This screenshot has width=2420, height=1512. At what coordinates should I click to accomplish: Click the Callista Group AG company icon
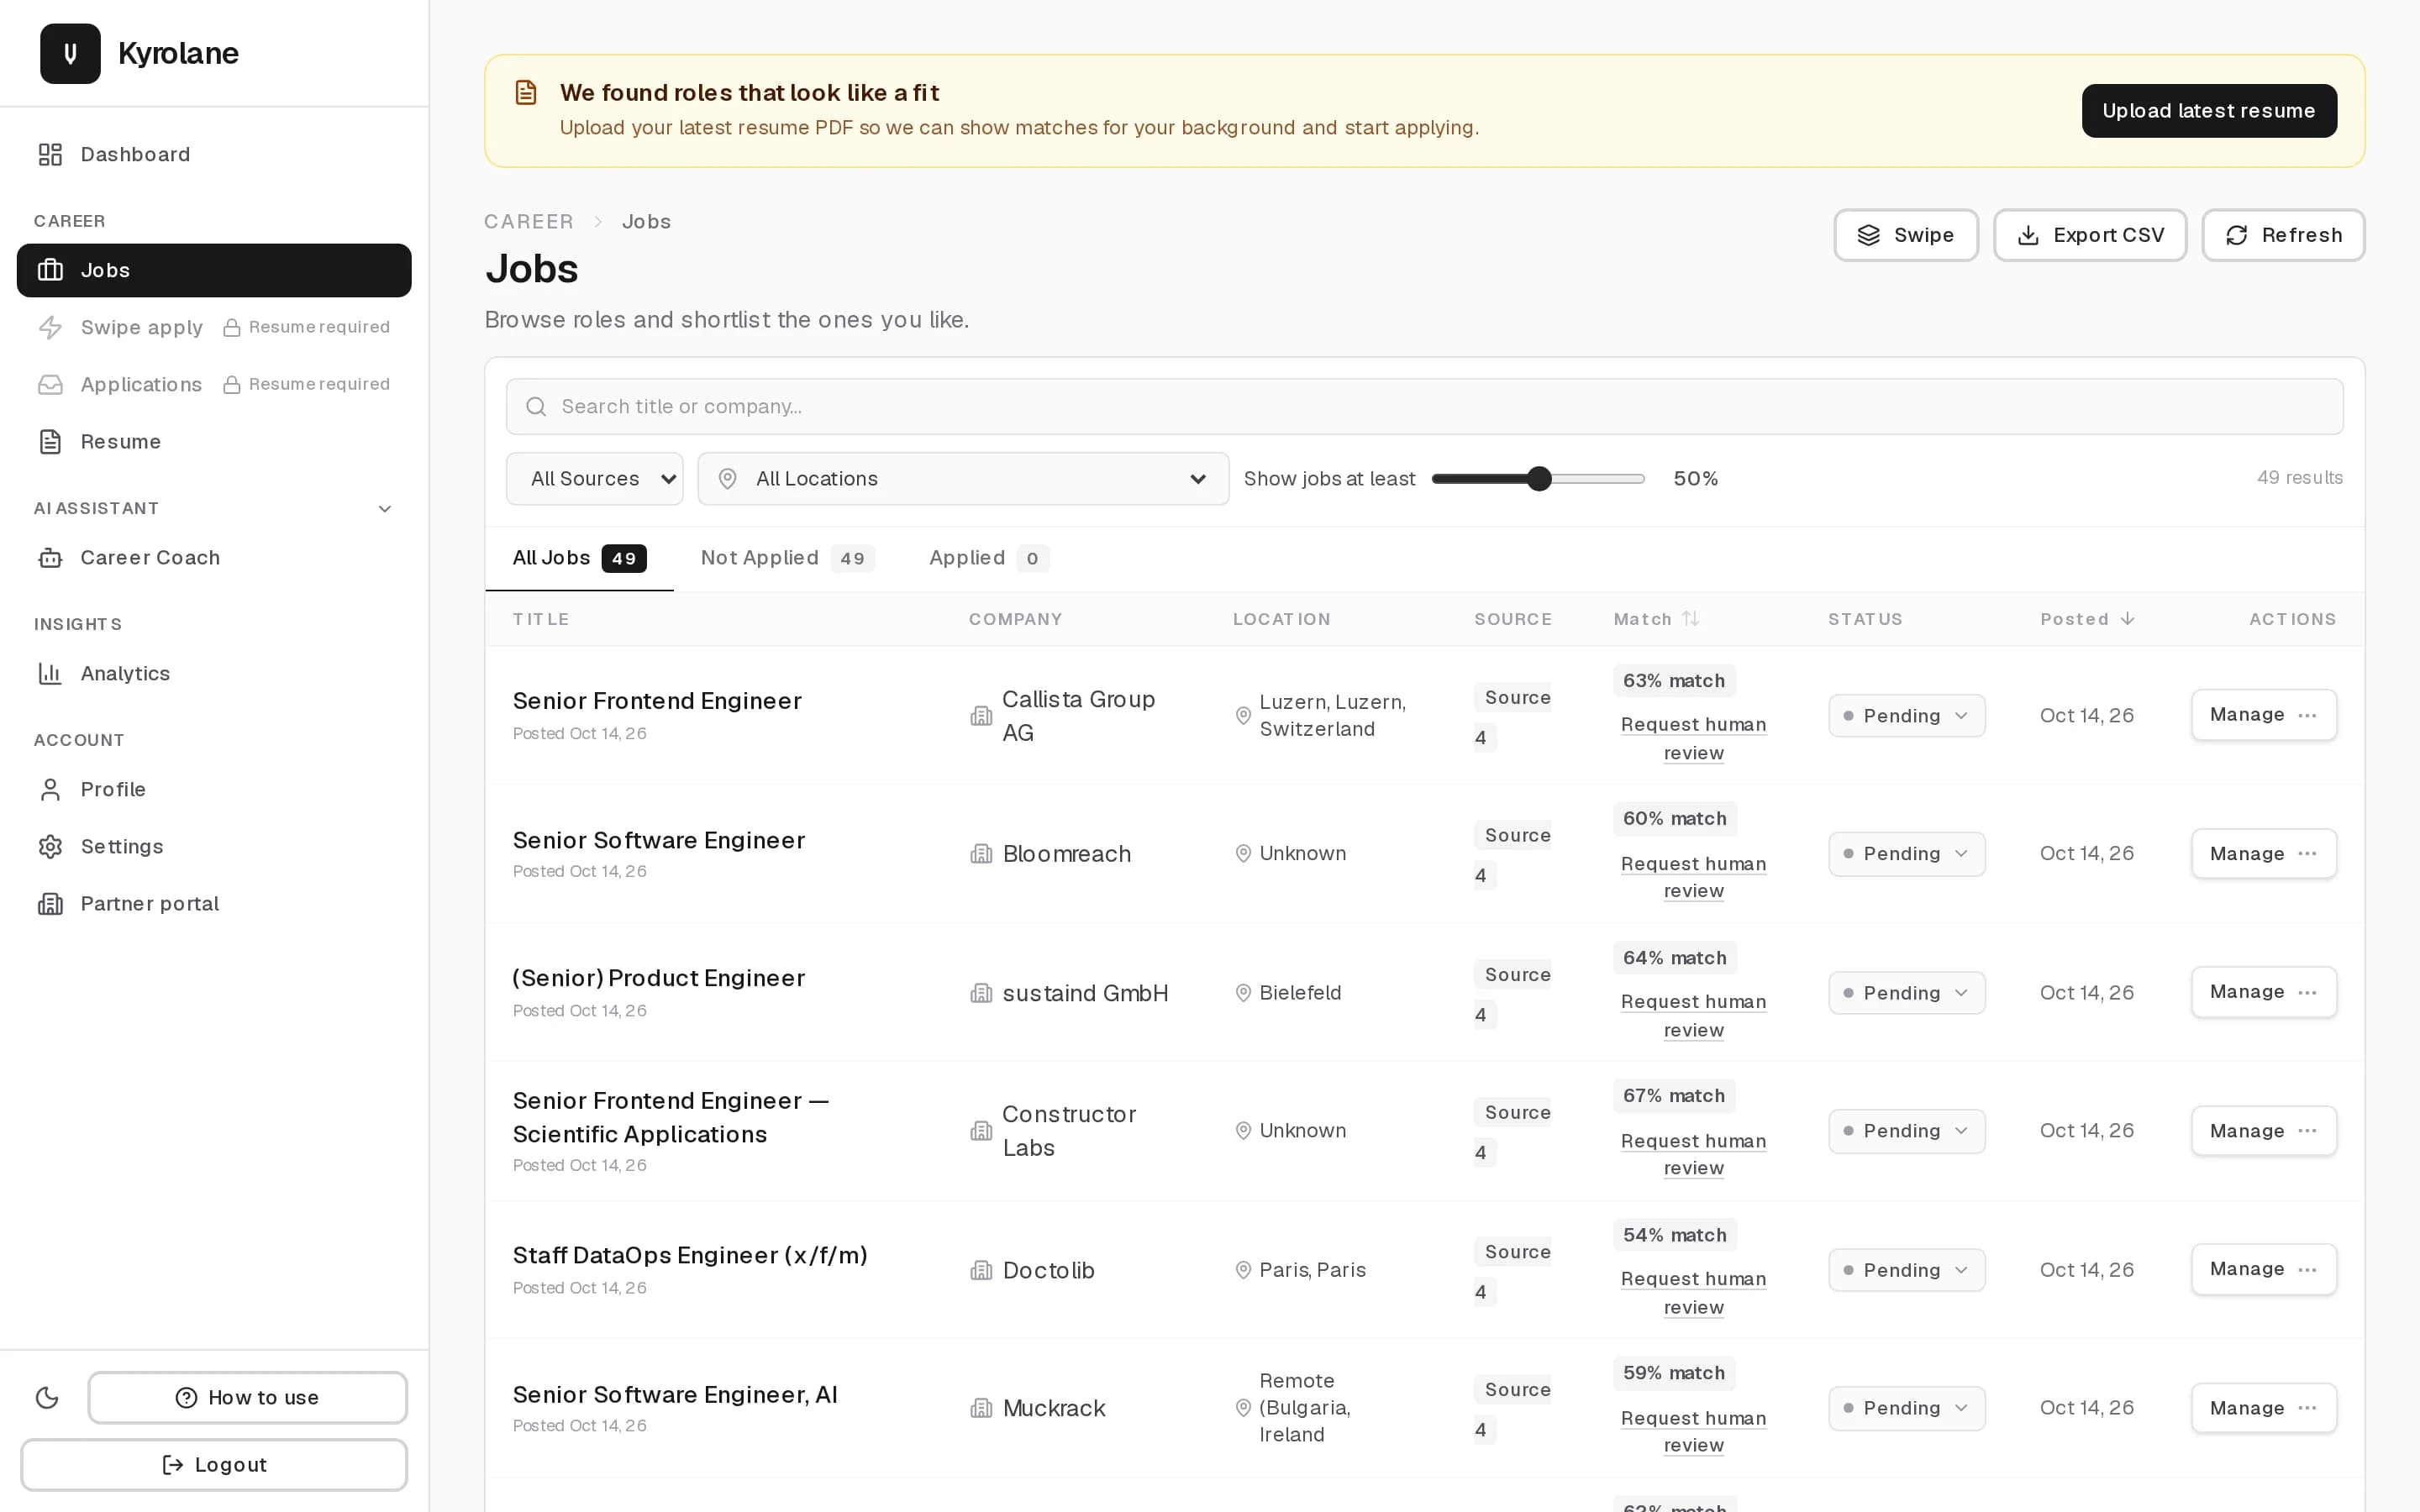pos(981,716)
